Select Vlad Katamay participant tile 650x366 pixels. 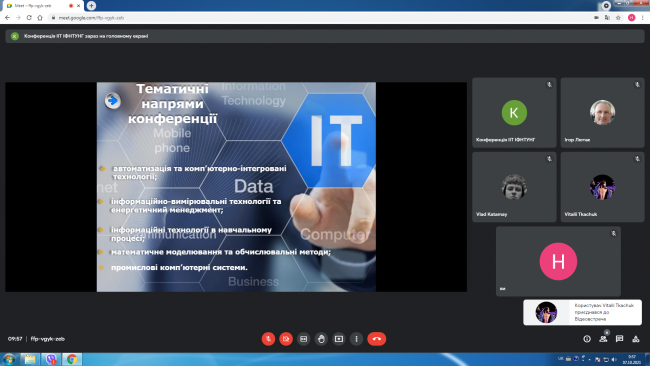[x=514, y=187]
